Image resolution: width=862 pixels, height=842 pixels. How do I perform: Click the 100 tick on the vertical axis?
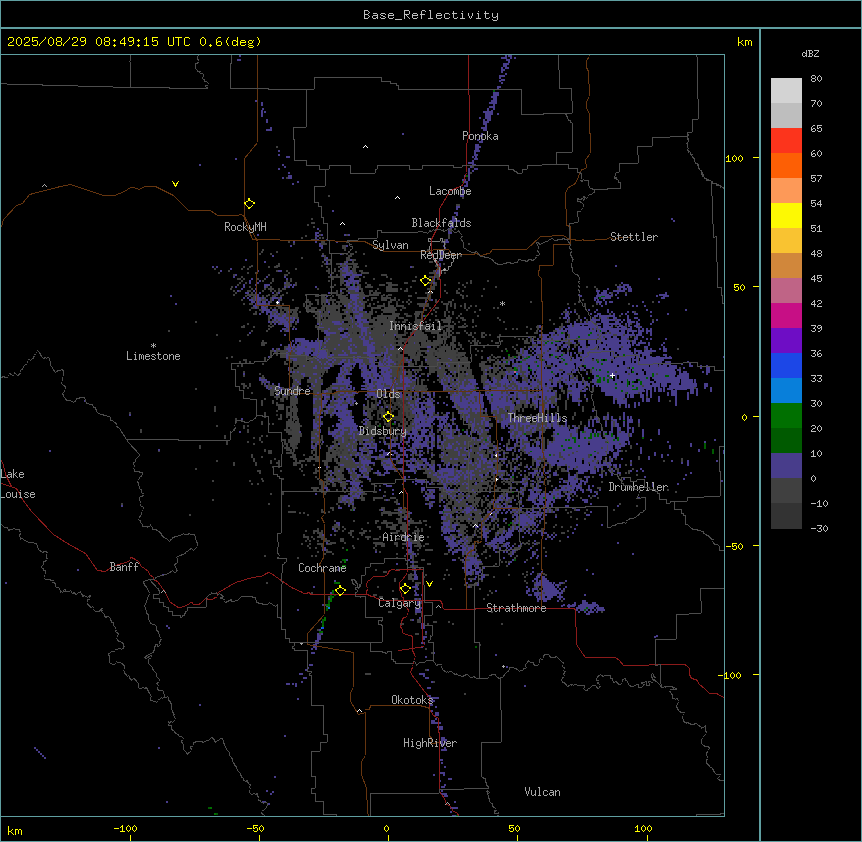coord(734,158)
